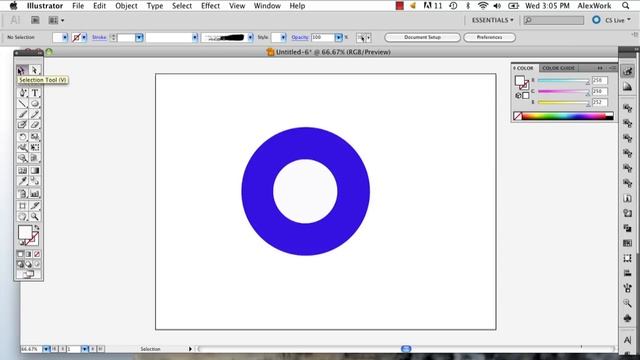Choose the Width tool

click(x=22, y=147)
